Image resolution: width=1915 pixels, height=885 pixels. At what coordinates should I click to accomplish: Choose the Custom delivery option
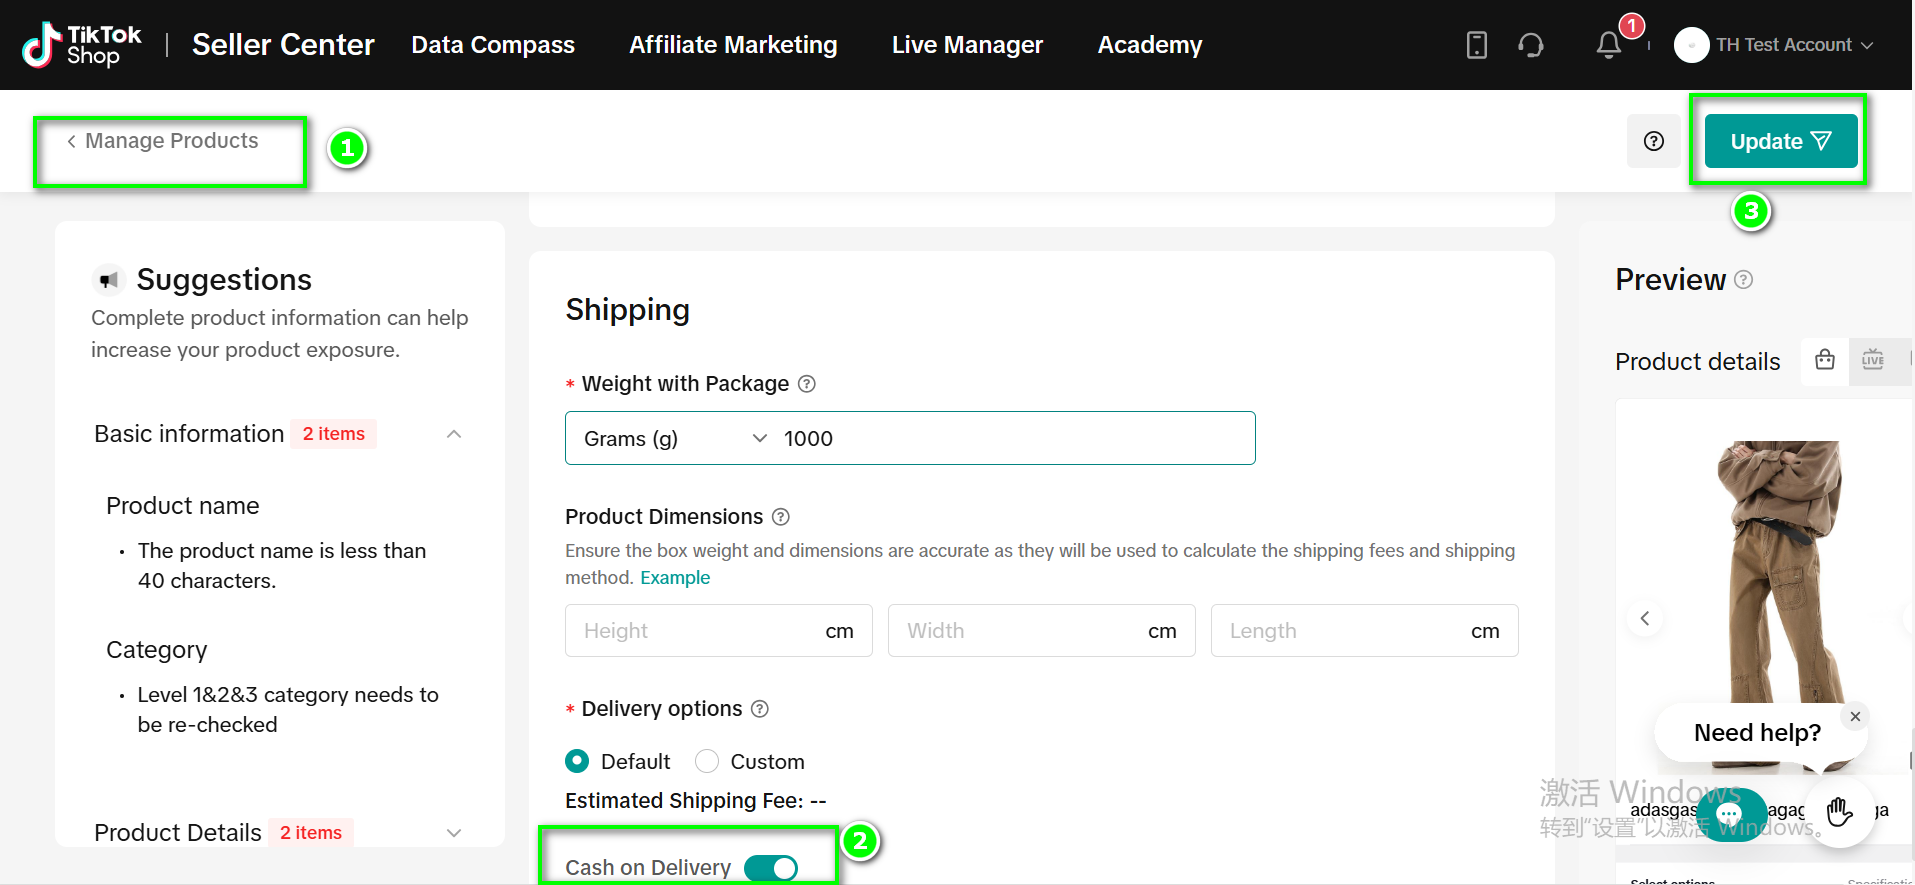pyautogui.click(x=707, y=762)
